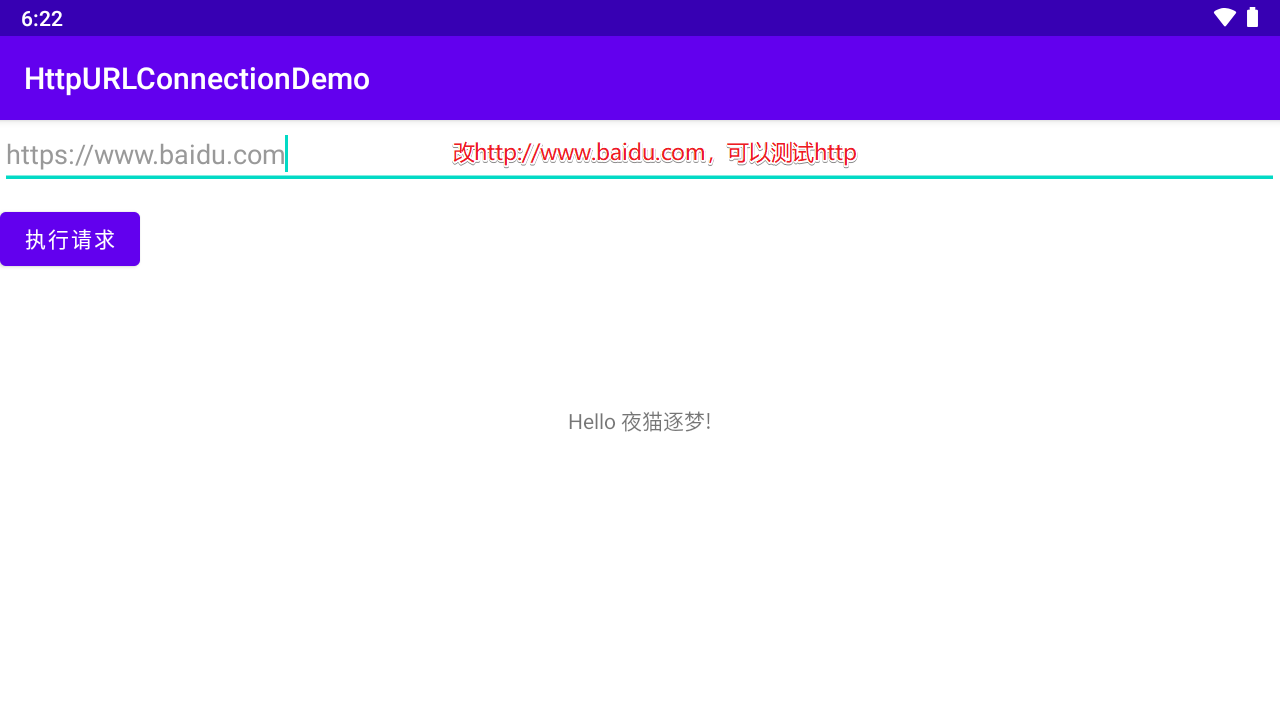This screenshot has width=1280, height=720.
Task: Tap the battery indicator icon
Action: tap(1252, 17)
